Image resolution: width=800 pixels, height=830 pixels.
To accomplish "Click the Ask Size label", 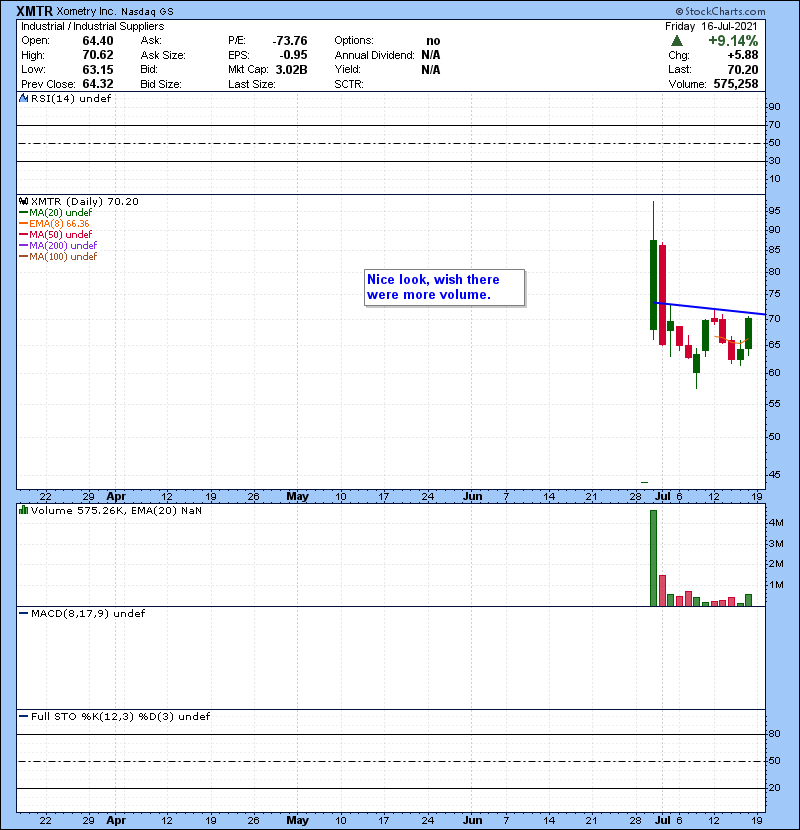I will pos(163,55).
